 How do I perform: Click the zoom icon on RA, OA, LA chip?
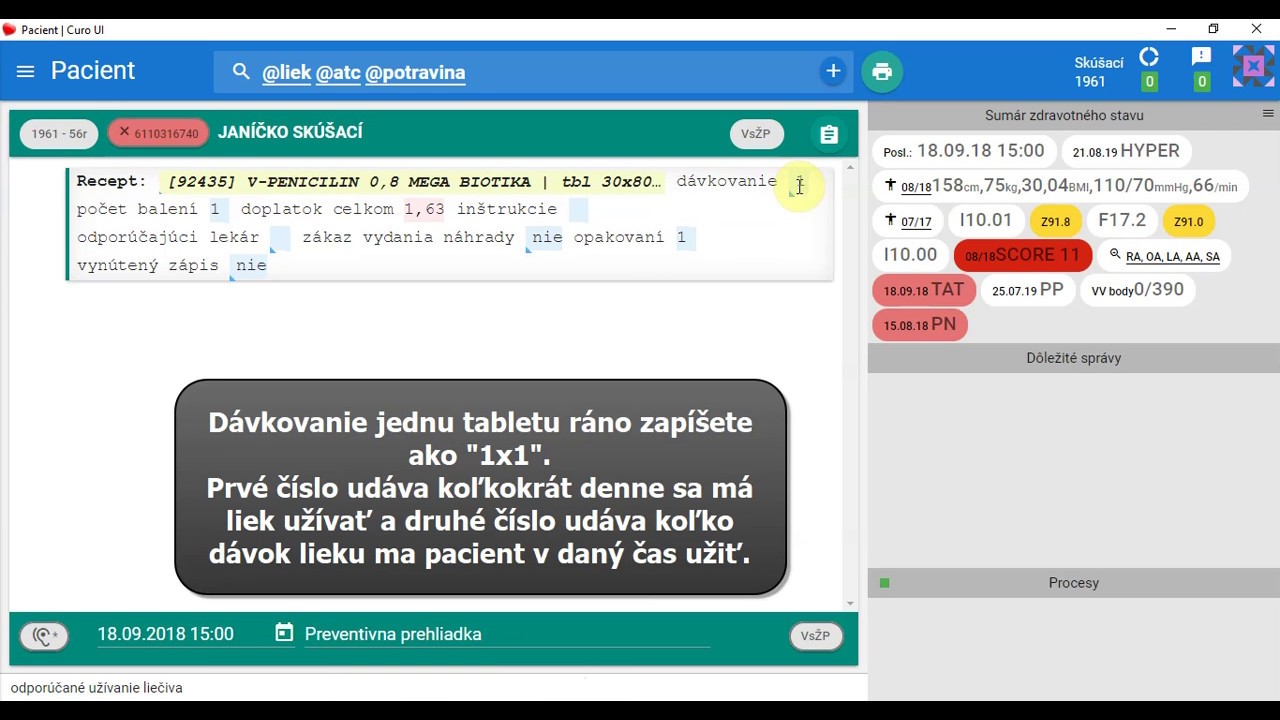[x=1115, y=255]
